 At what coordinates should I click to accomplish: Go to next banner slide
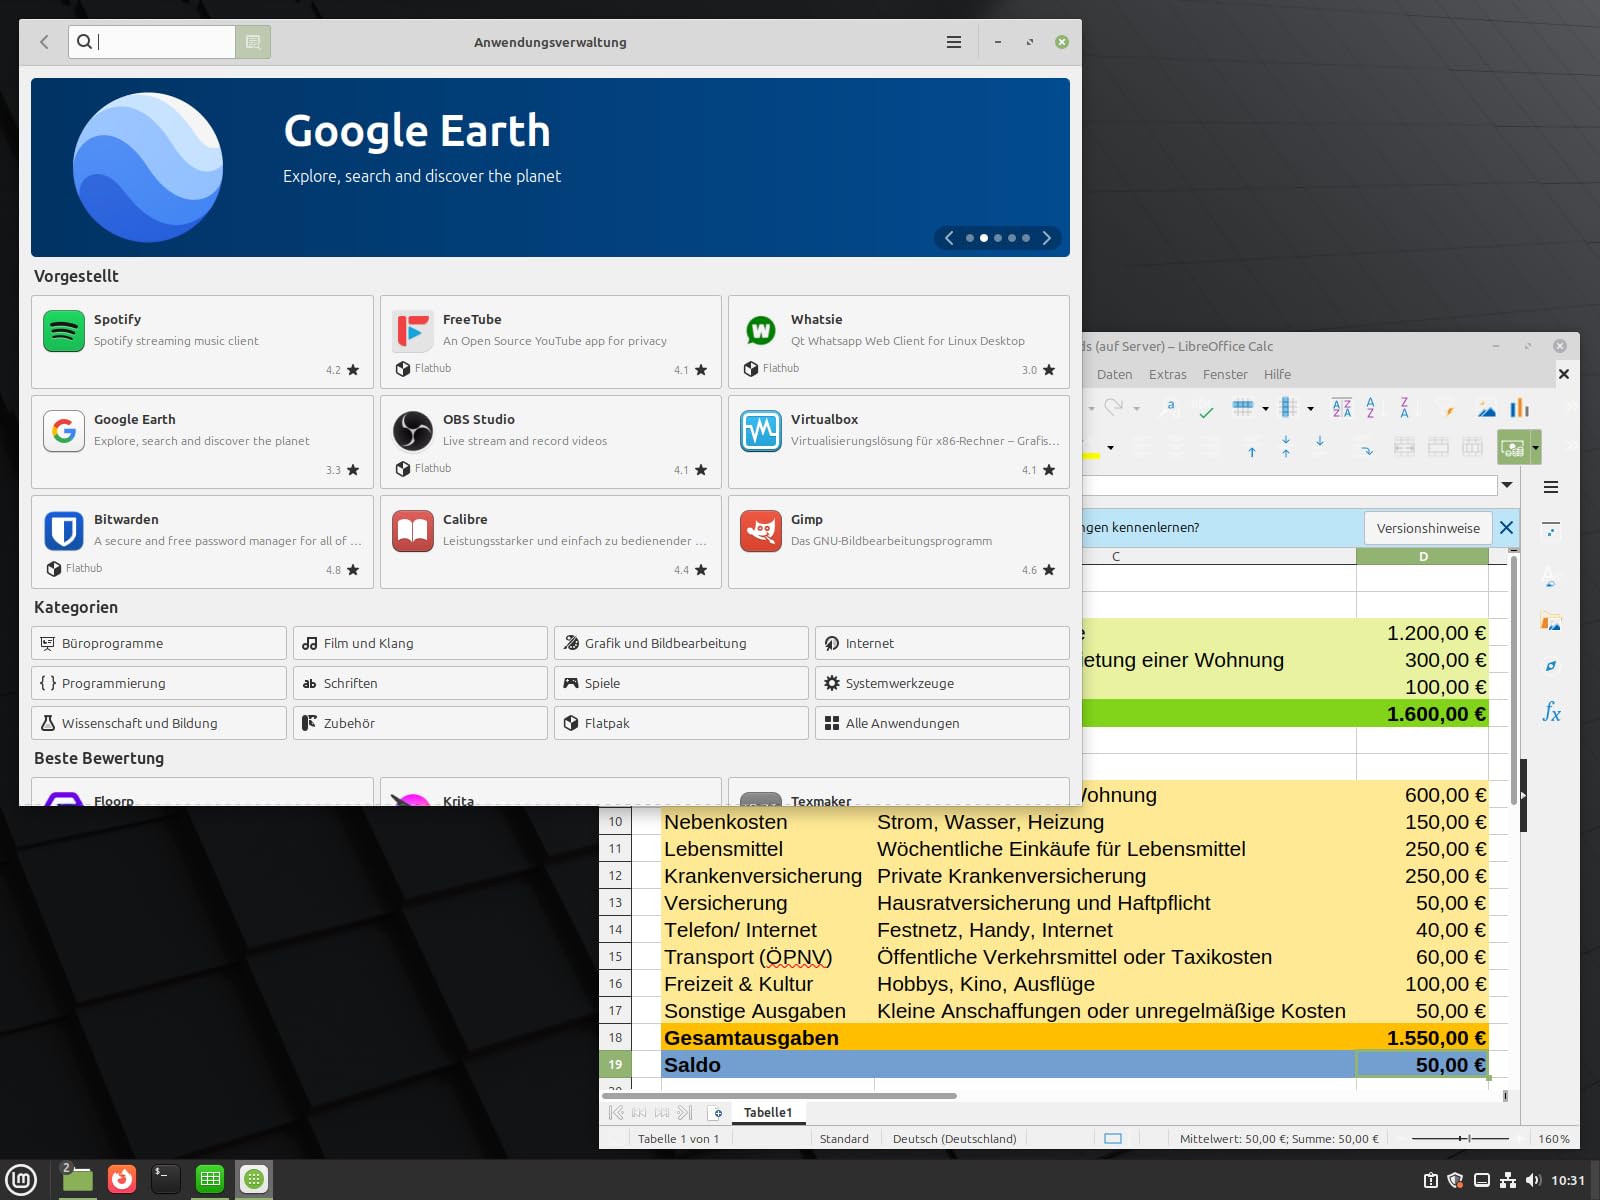point(1047,238)
